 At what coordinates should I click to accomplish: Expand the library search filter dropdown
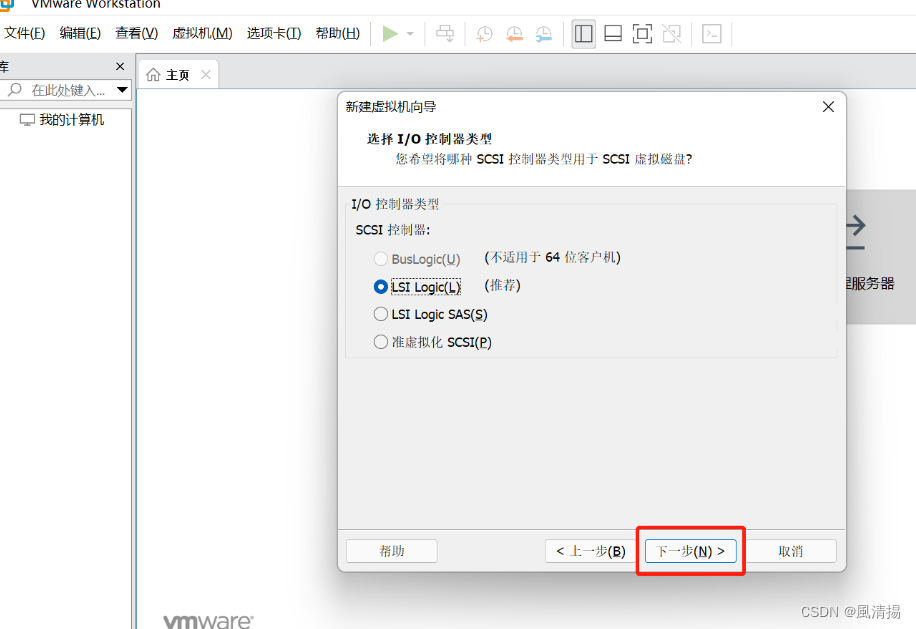point(122,90)
